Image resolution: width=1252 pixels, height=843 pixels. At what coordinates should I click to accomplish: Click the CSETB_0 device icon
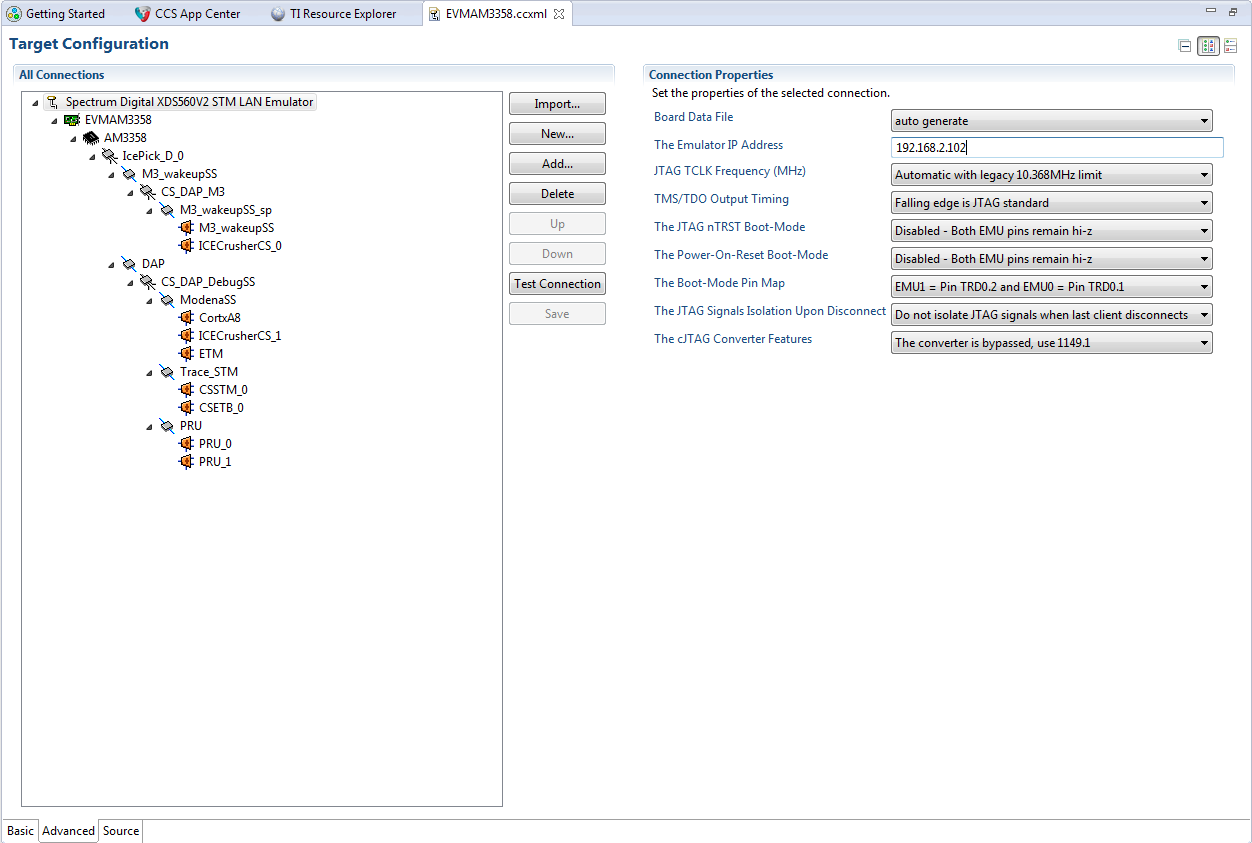(186, 408)
